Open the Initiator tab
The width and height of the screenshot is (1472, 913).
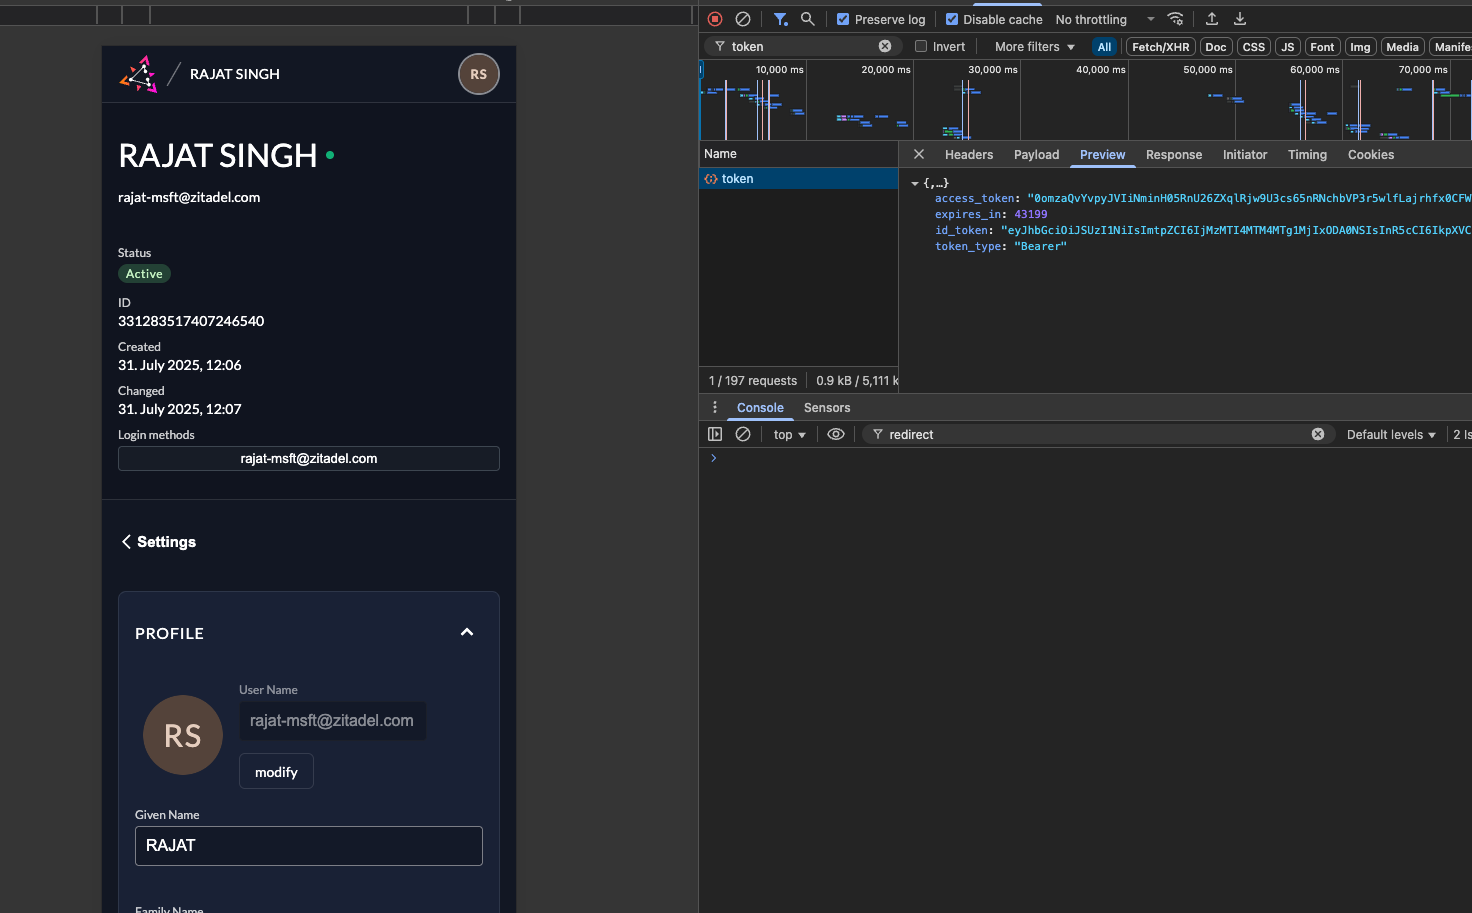click(1245, 154)
